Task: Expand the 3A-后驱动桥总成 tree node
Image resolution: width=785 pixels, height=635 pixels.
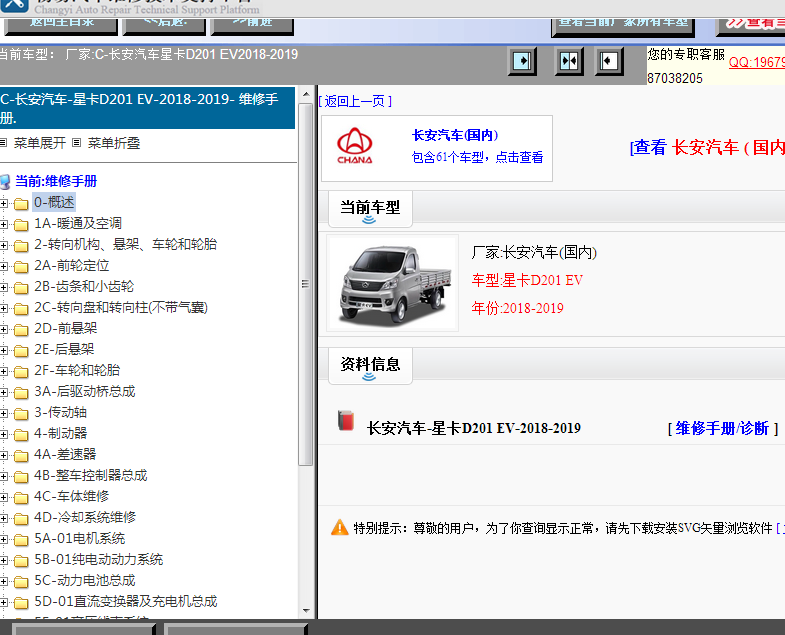Action: (x=4, y=393)
